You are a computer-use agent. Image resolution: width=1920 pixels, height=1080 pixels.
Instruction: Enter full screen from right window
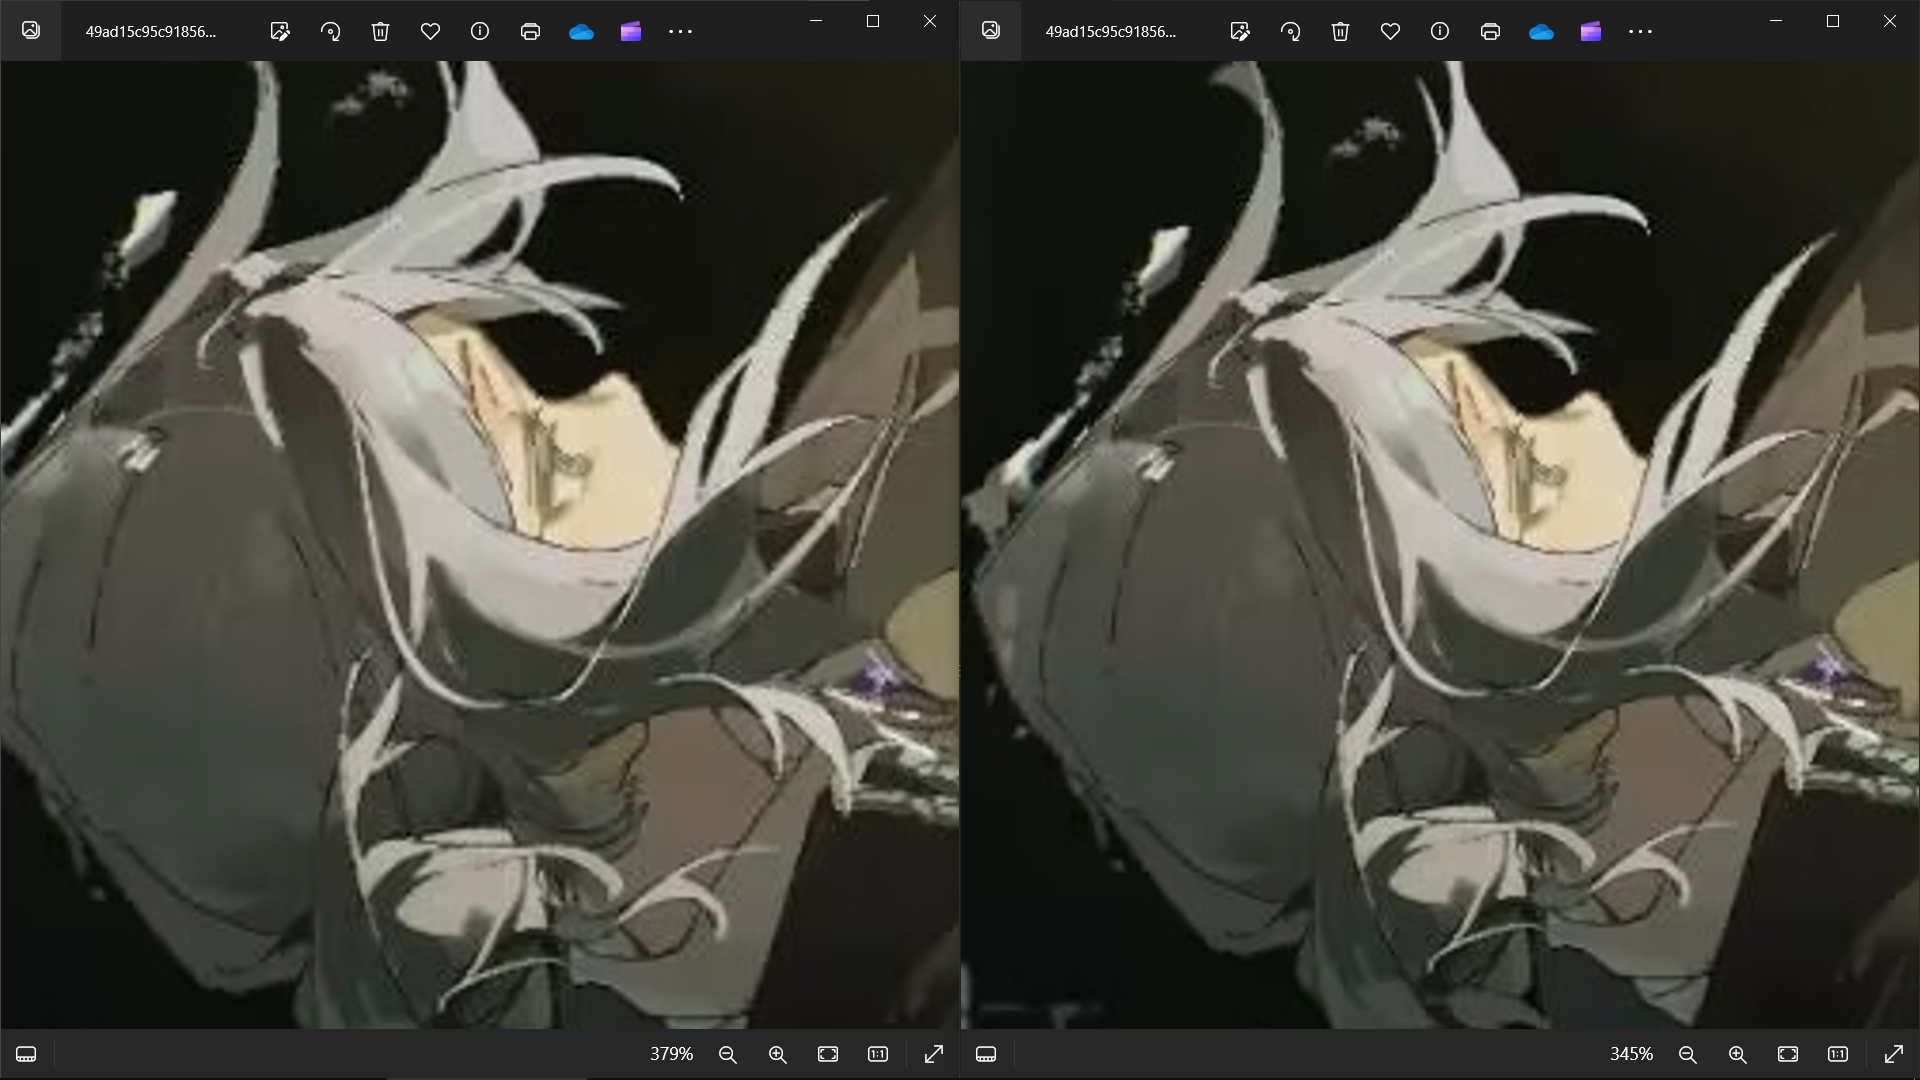[x=1894, y=1054]
